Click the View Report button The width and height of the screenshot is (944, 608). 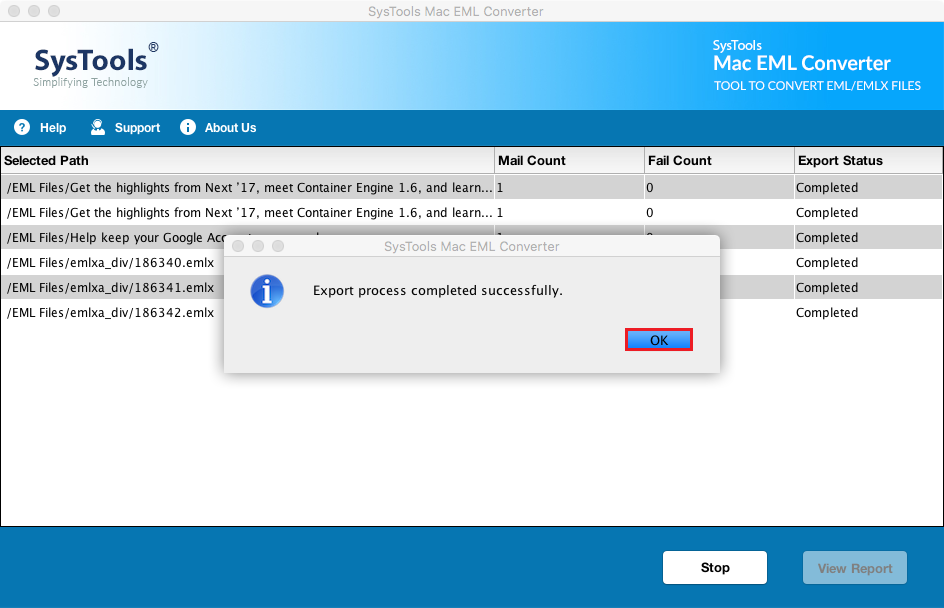(x=855, y=568)
